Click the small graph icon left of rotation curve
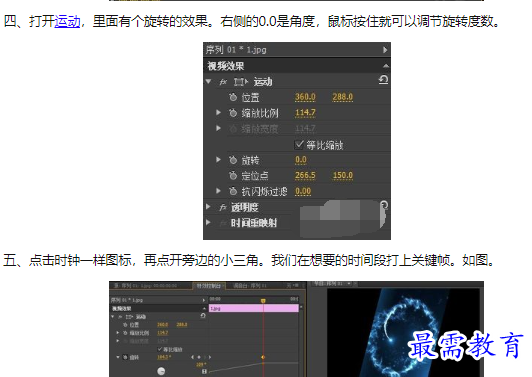The height and width of the screenshot is (377, 532). tap(204, 372)
